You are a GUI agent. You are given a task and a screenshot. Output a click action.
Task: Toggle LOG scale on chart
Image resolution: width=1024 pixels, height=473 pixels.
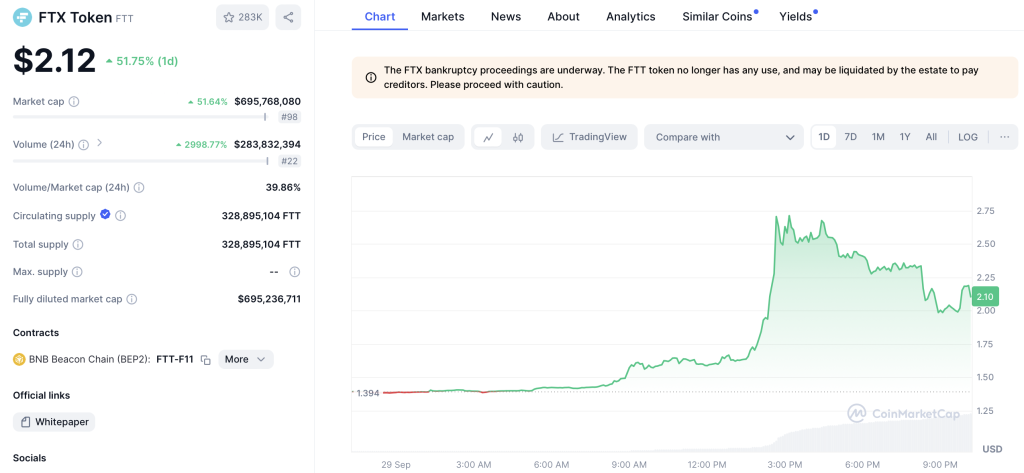pyautogui.click(x=968, y=137)
